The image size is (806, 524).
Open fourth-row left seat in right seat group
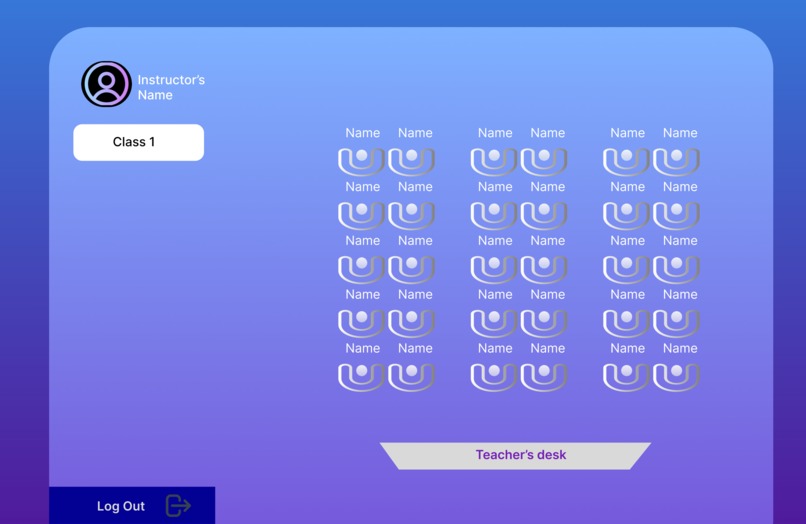[626, 323]
